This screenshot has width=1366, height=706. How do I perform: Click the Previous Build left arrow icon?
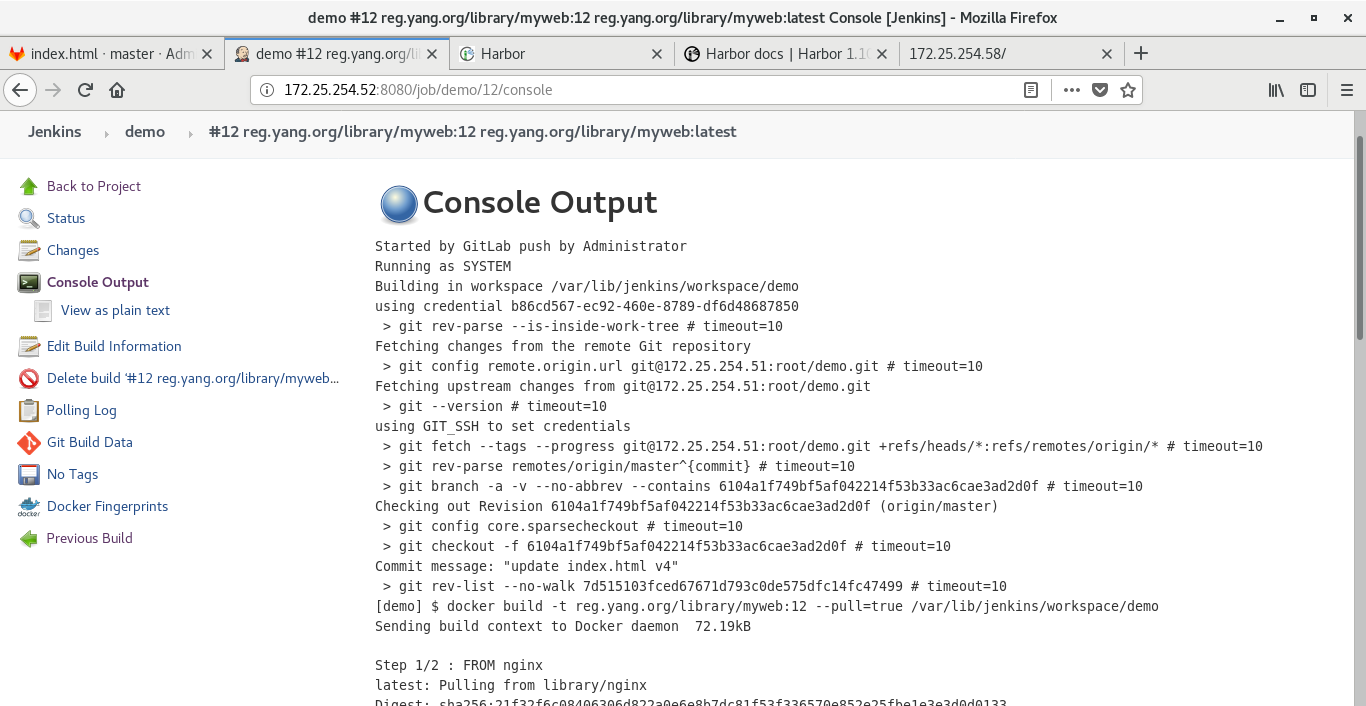[29, 538]
